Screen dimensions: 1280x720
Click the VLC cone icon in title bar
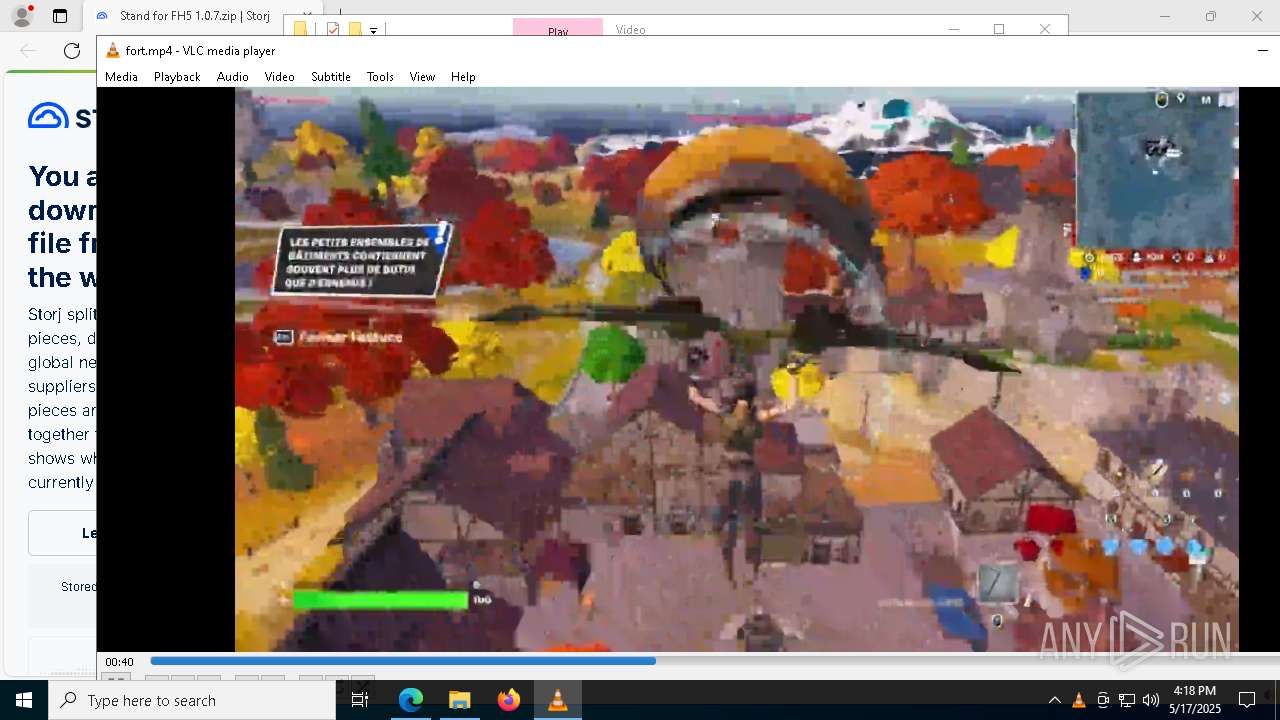(113, 51)
